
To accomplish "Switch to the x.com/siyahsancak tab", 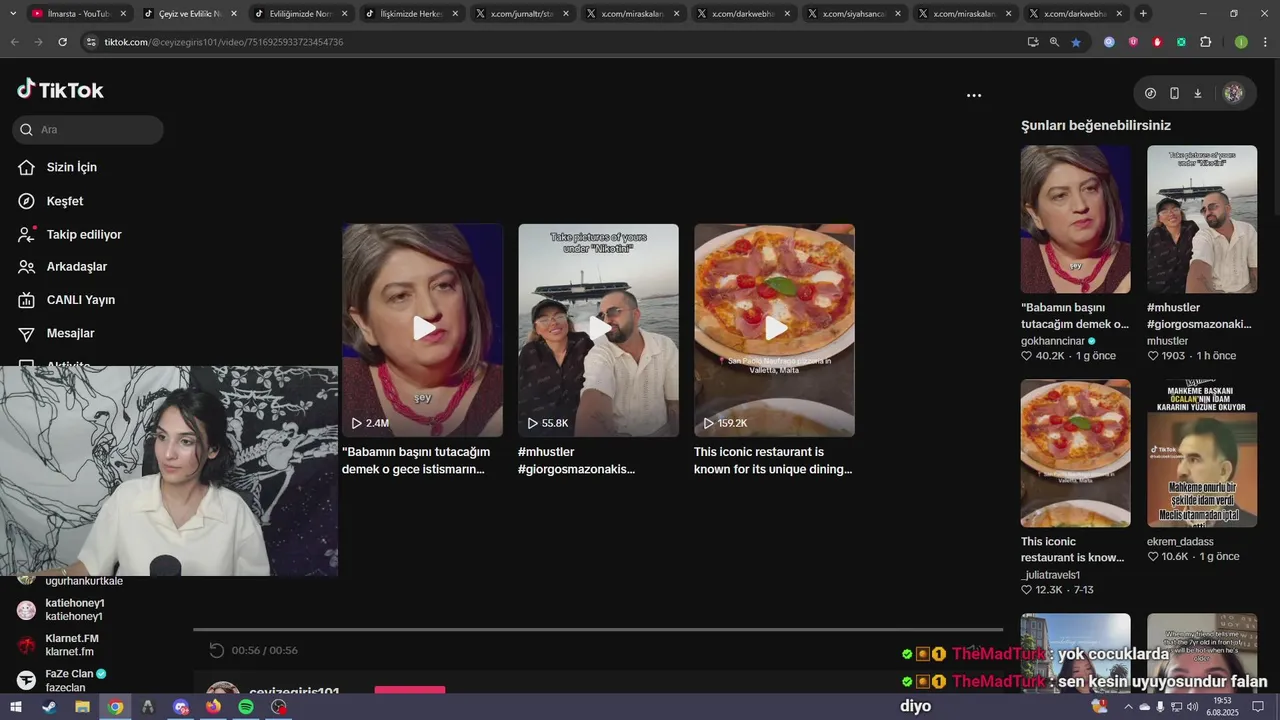I will point(853,14).
